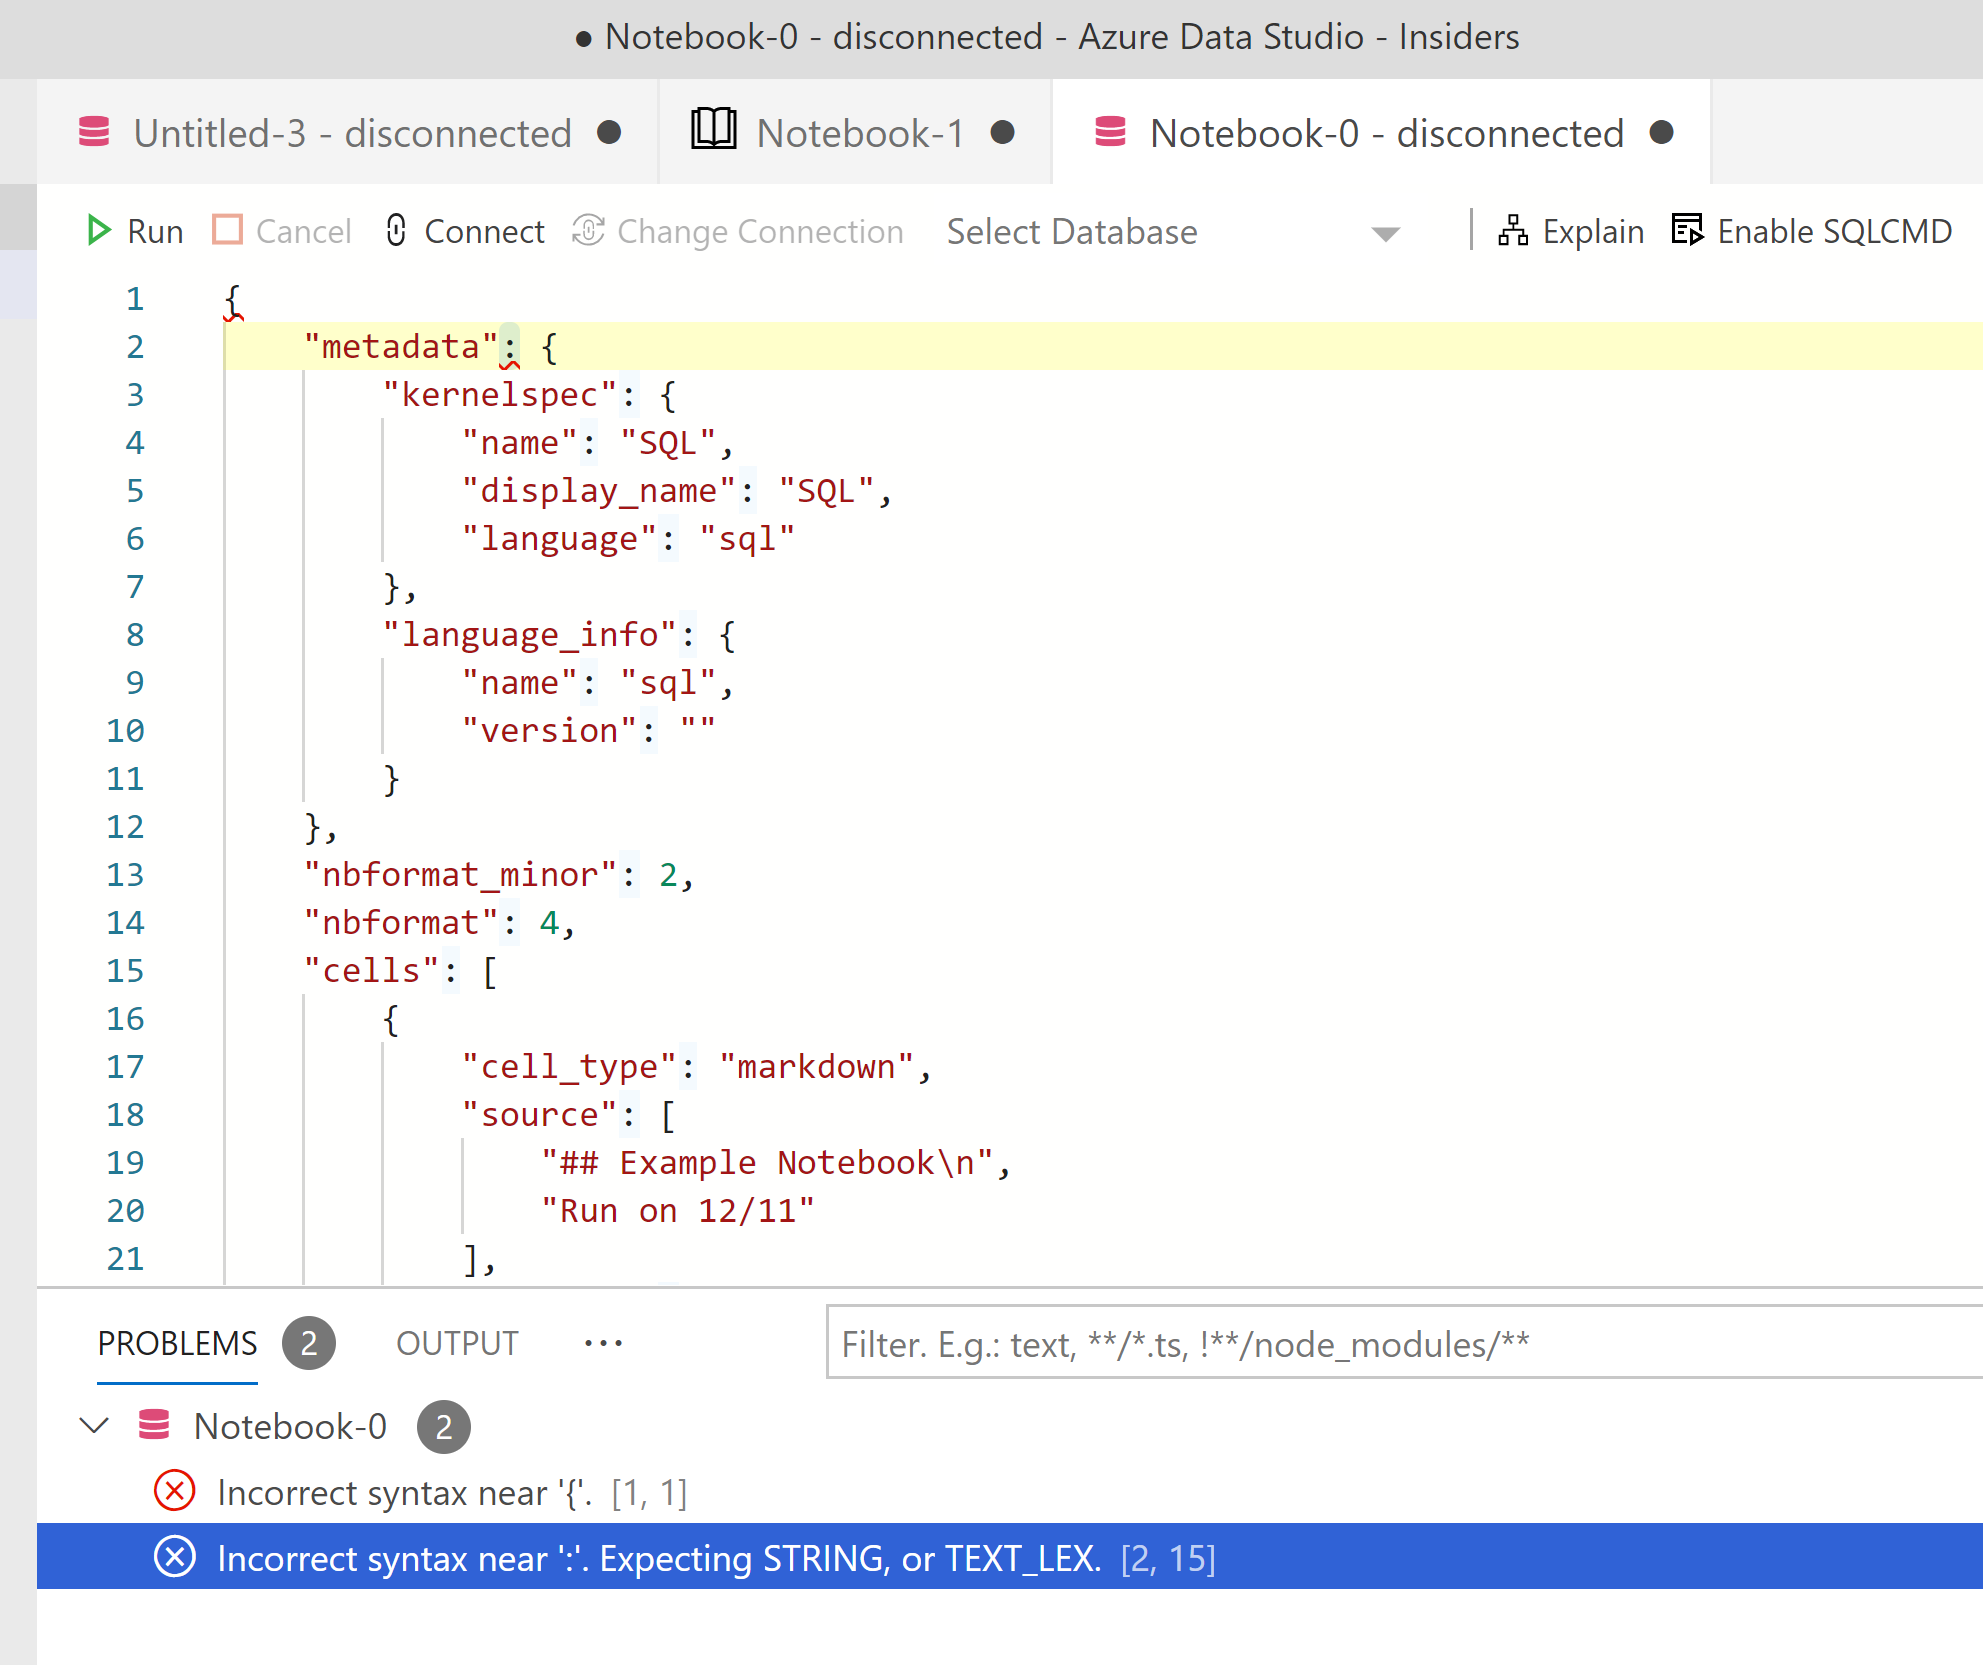Click the Connect icon
Viewport: 1983px width, 1665px height.
[x=397, y=230]
